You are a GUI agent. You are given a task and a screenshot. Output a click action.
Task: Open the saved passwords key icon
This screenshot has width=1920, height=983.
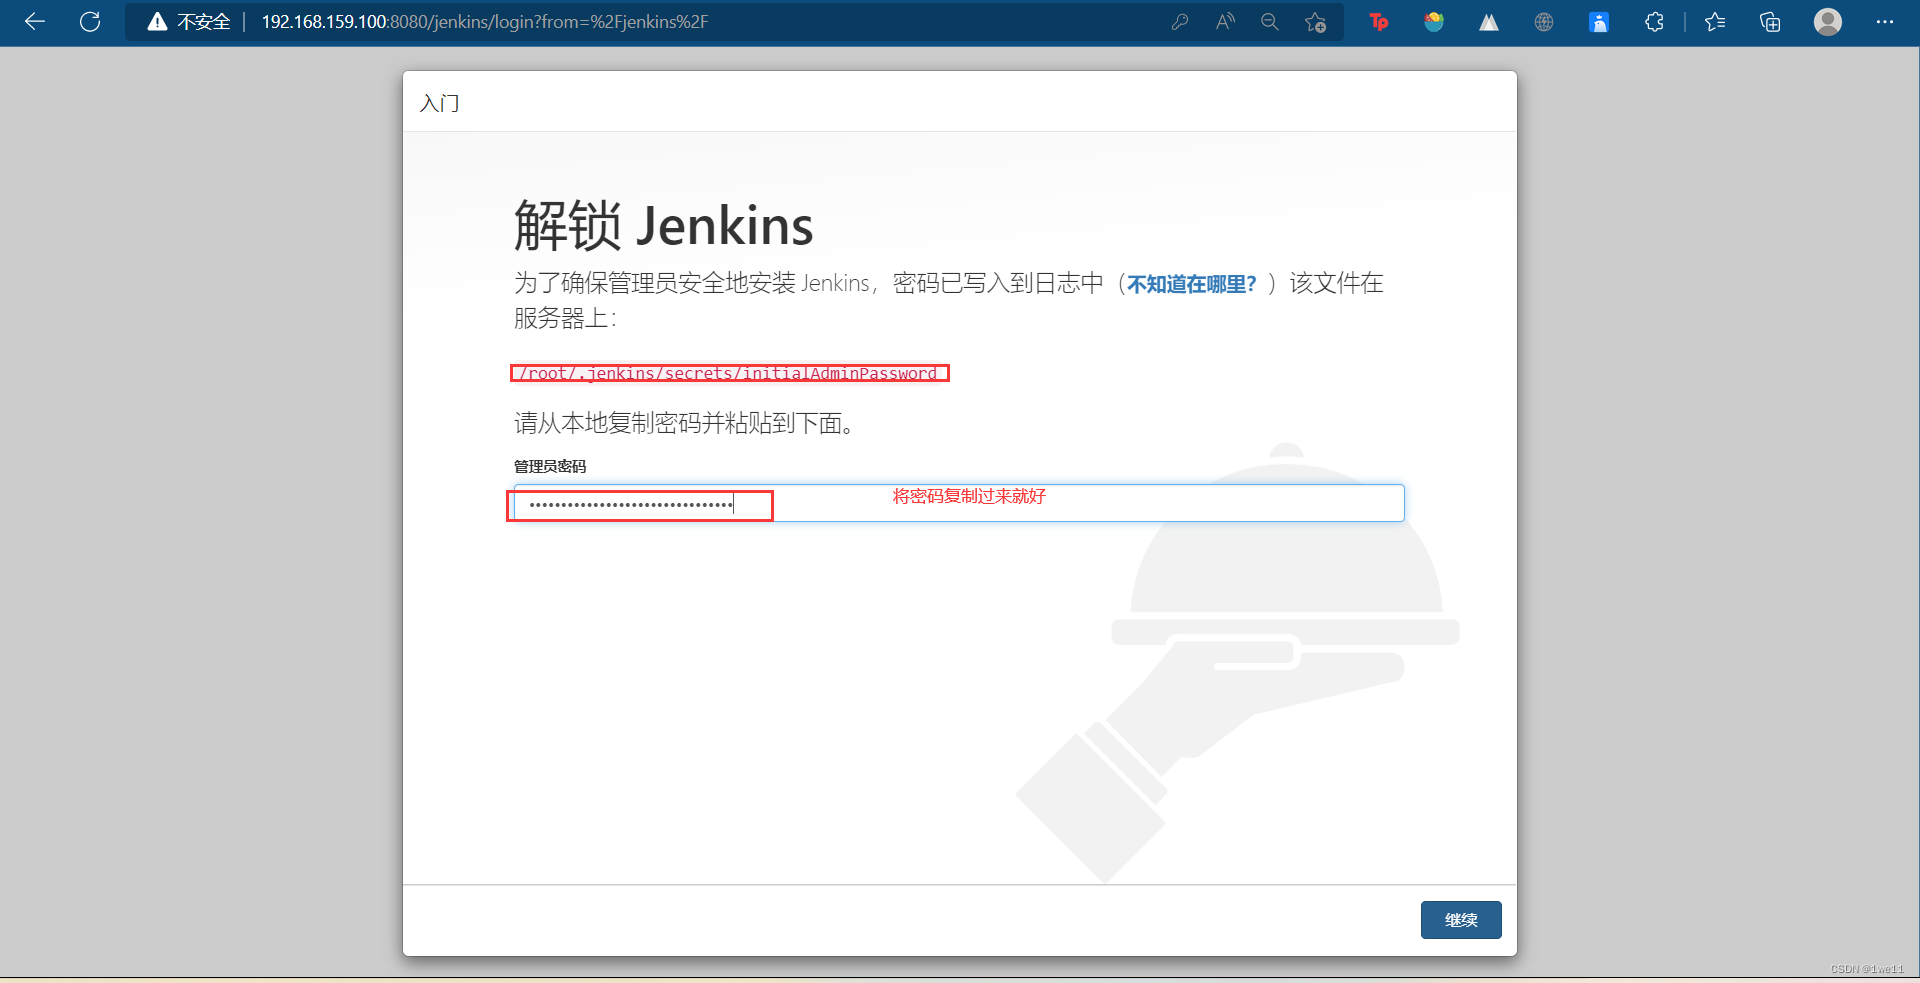pos(1180,22)
